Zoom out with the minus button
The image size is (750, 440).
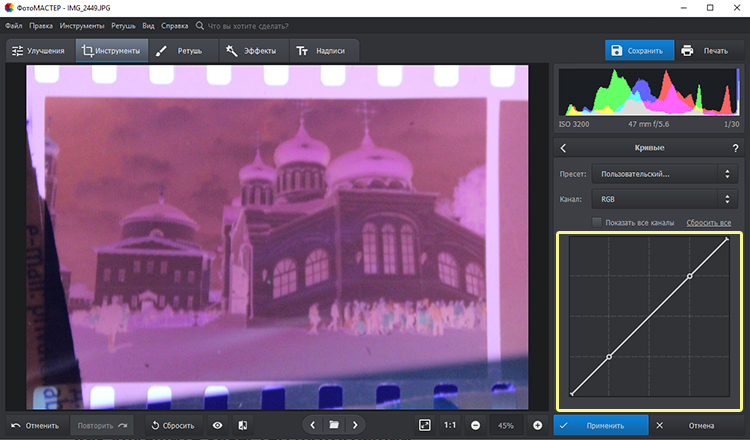[x=475, y=425]
